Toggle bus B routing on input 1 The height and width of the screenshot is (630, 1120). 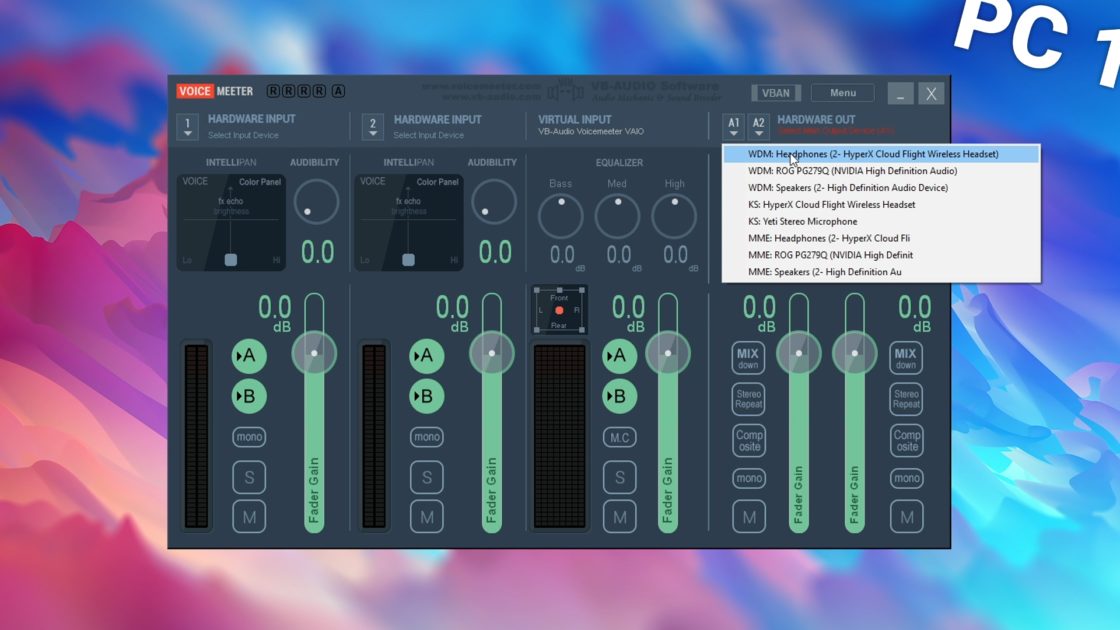point(249,396)
